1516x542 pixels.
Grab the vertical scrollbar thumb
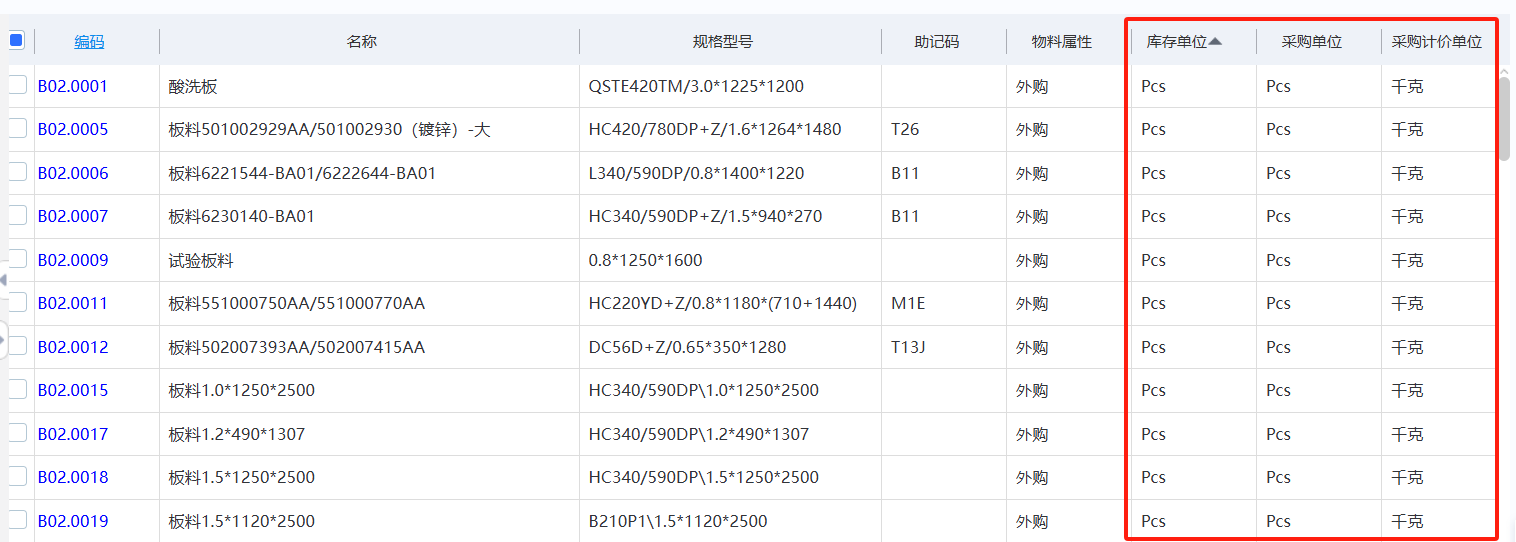click(x=1505, y=118)
